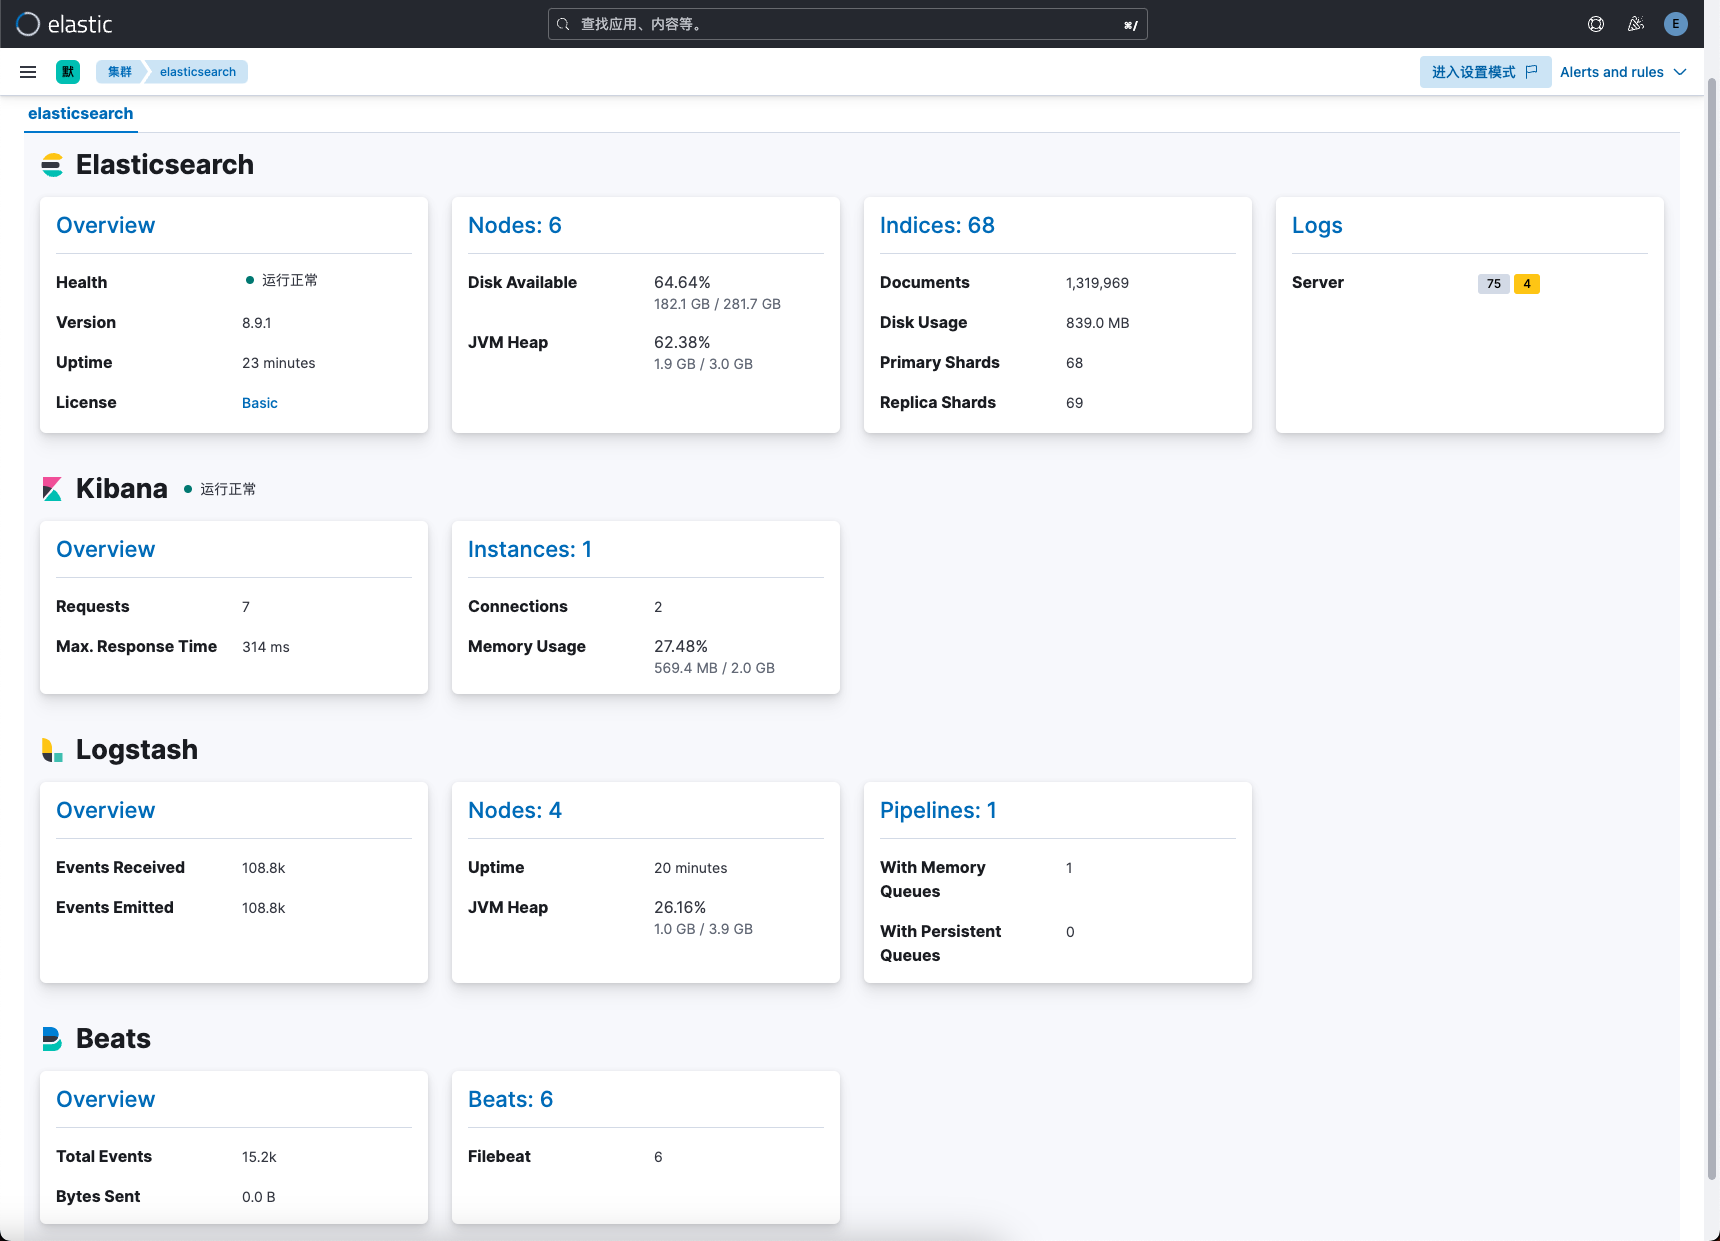Click Logstash JVM heap 26.16%
Screen dimensions: 1720x1241
click(680, 908)
